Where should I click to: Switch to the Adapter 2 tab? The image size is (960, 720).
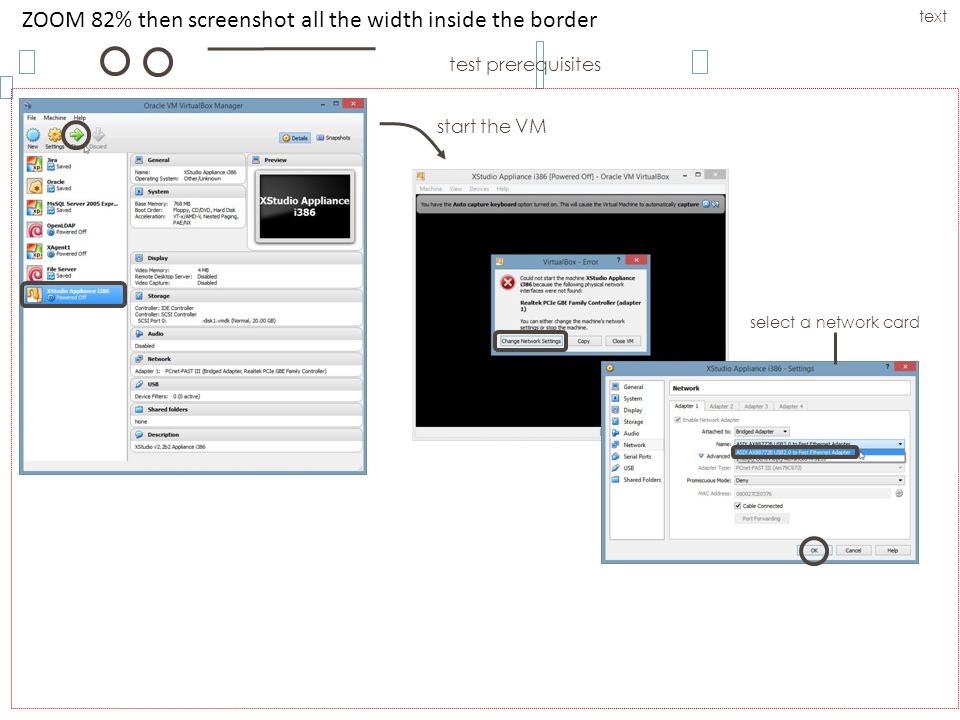click(x=721, y=406)
